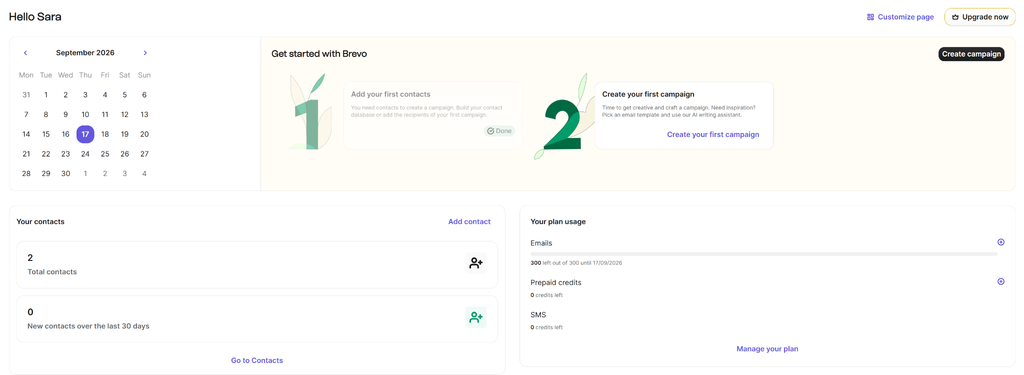Select September 13 in calendar
Image resolution: width=1024 pixels, height=375 pixels.
coord(144,114)
